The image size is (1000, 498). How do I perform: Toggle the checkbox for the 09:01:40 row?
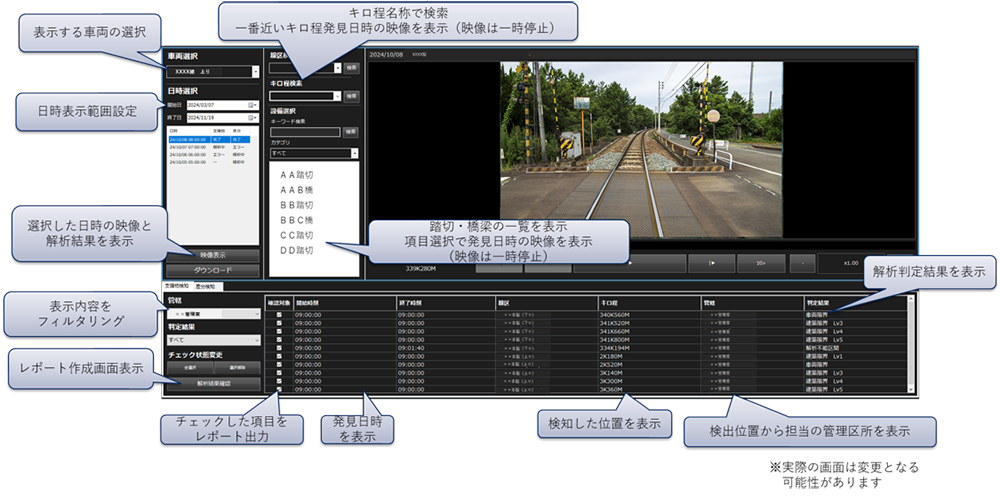pyautogui.click(x=279, y=347)
